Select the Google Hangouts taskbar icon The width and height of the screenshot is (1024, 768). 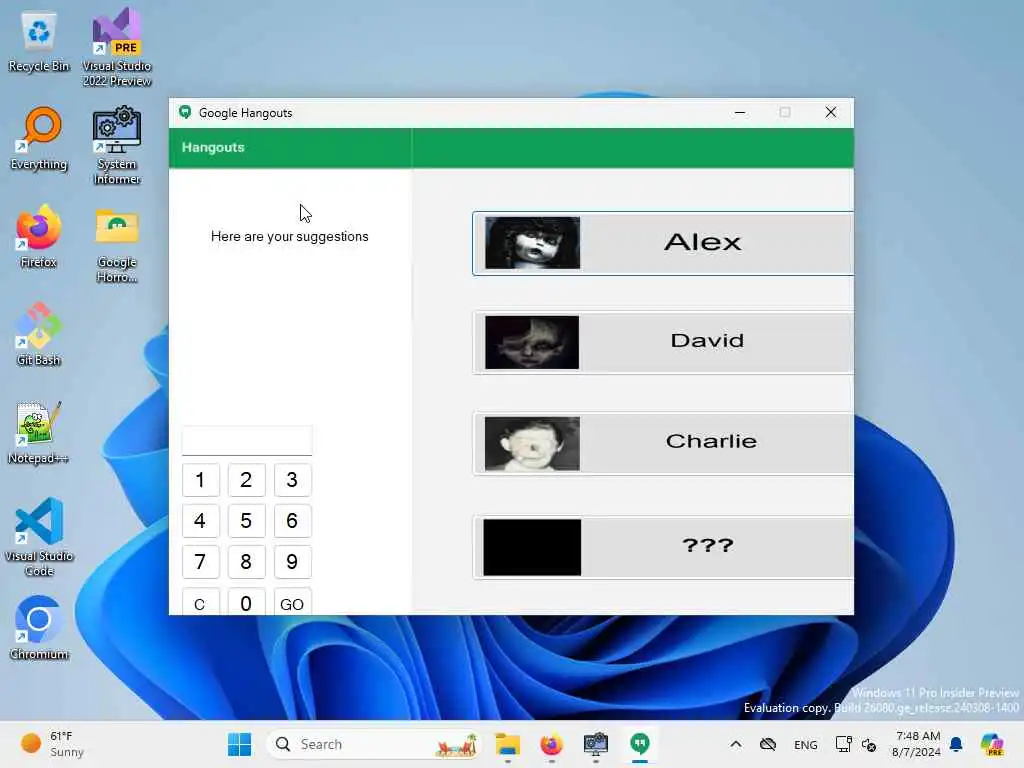coord(640,744)
